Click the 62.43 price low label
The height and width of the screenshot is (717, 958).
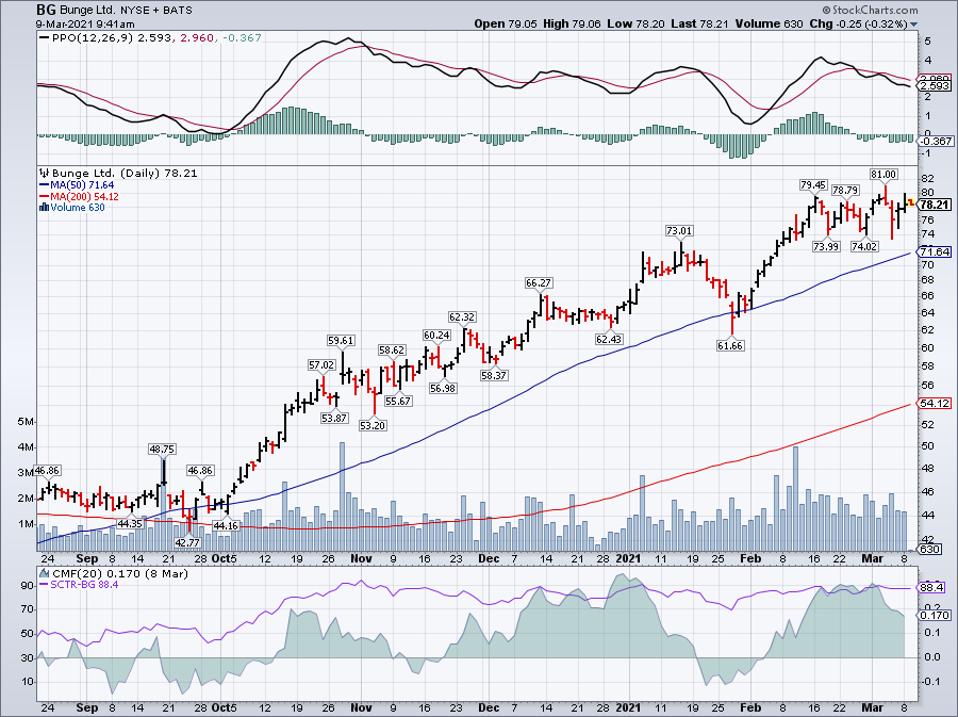tap(609, 338)
